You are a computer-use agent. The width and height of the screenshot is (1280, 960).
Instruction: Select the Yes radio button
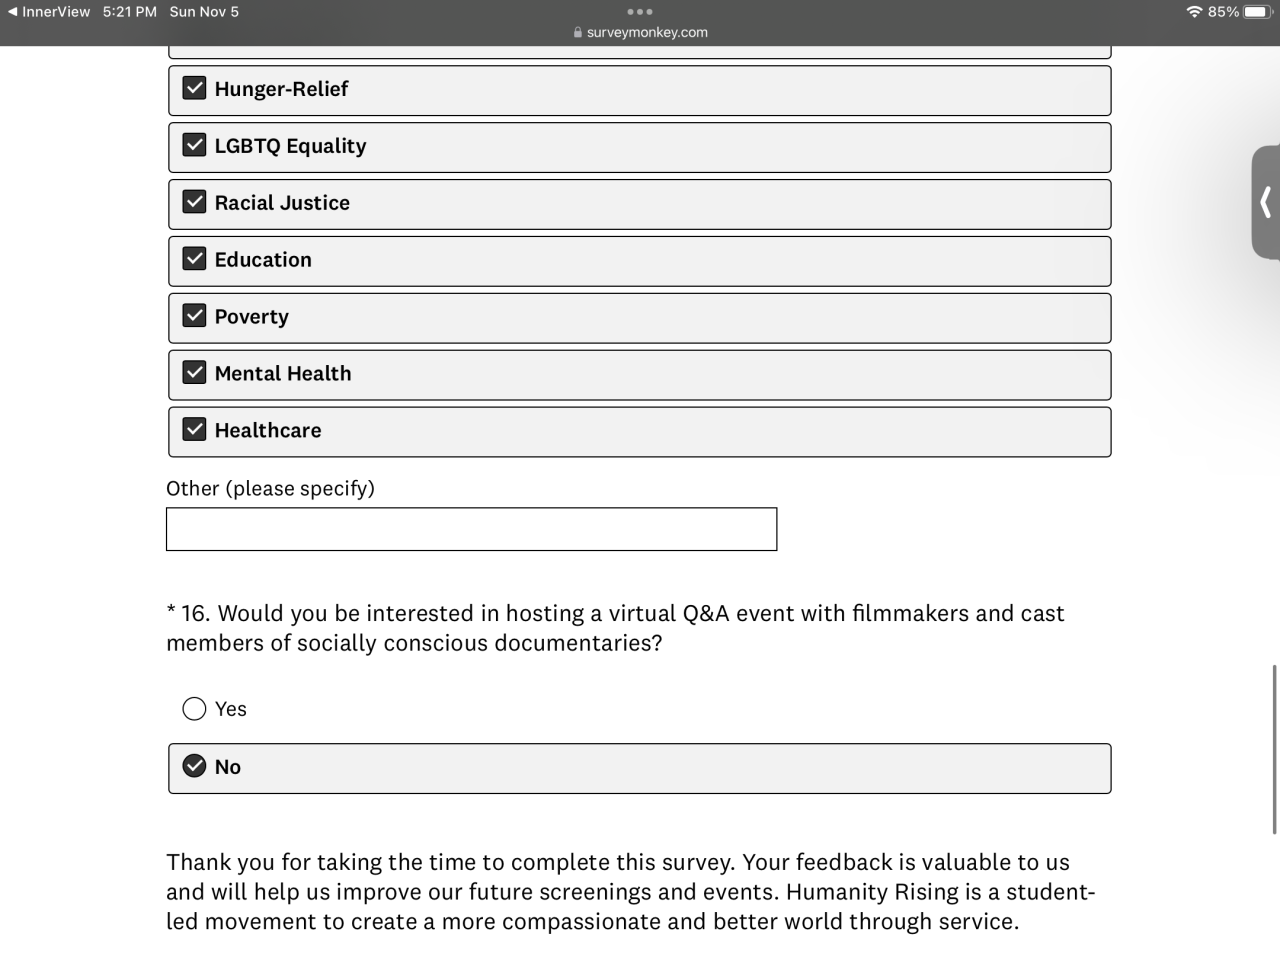[x=194, y=709]
